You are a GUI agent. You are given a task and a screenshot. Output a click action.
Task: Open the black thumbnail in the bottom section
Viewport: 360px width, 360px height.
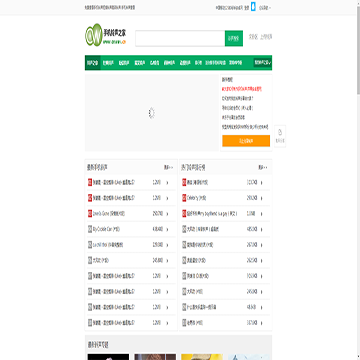[108, 357]
